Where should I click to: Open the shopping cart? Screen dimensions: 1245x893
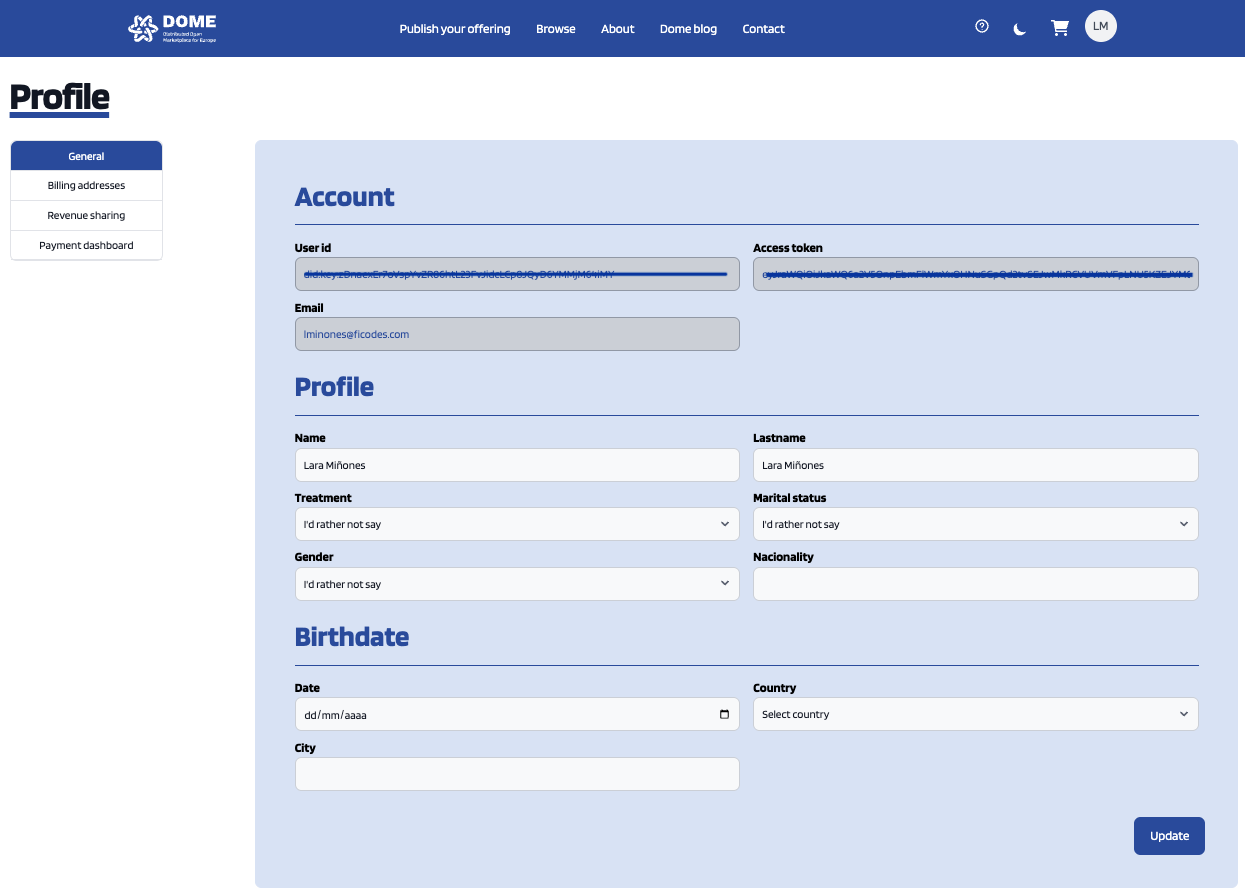[x=1060, y=28]
